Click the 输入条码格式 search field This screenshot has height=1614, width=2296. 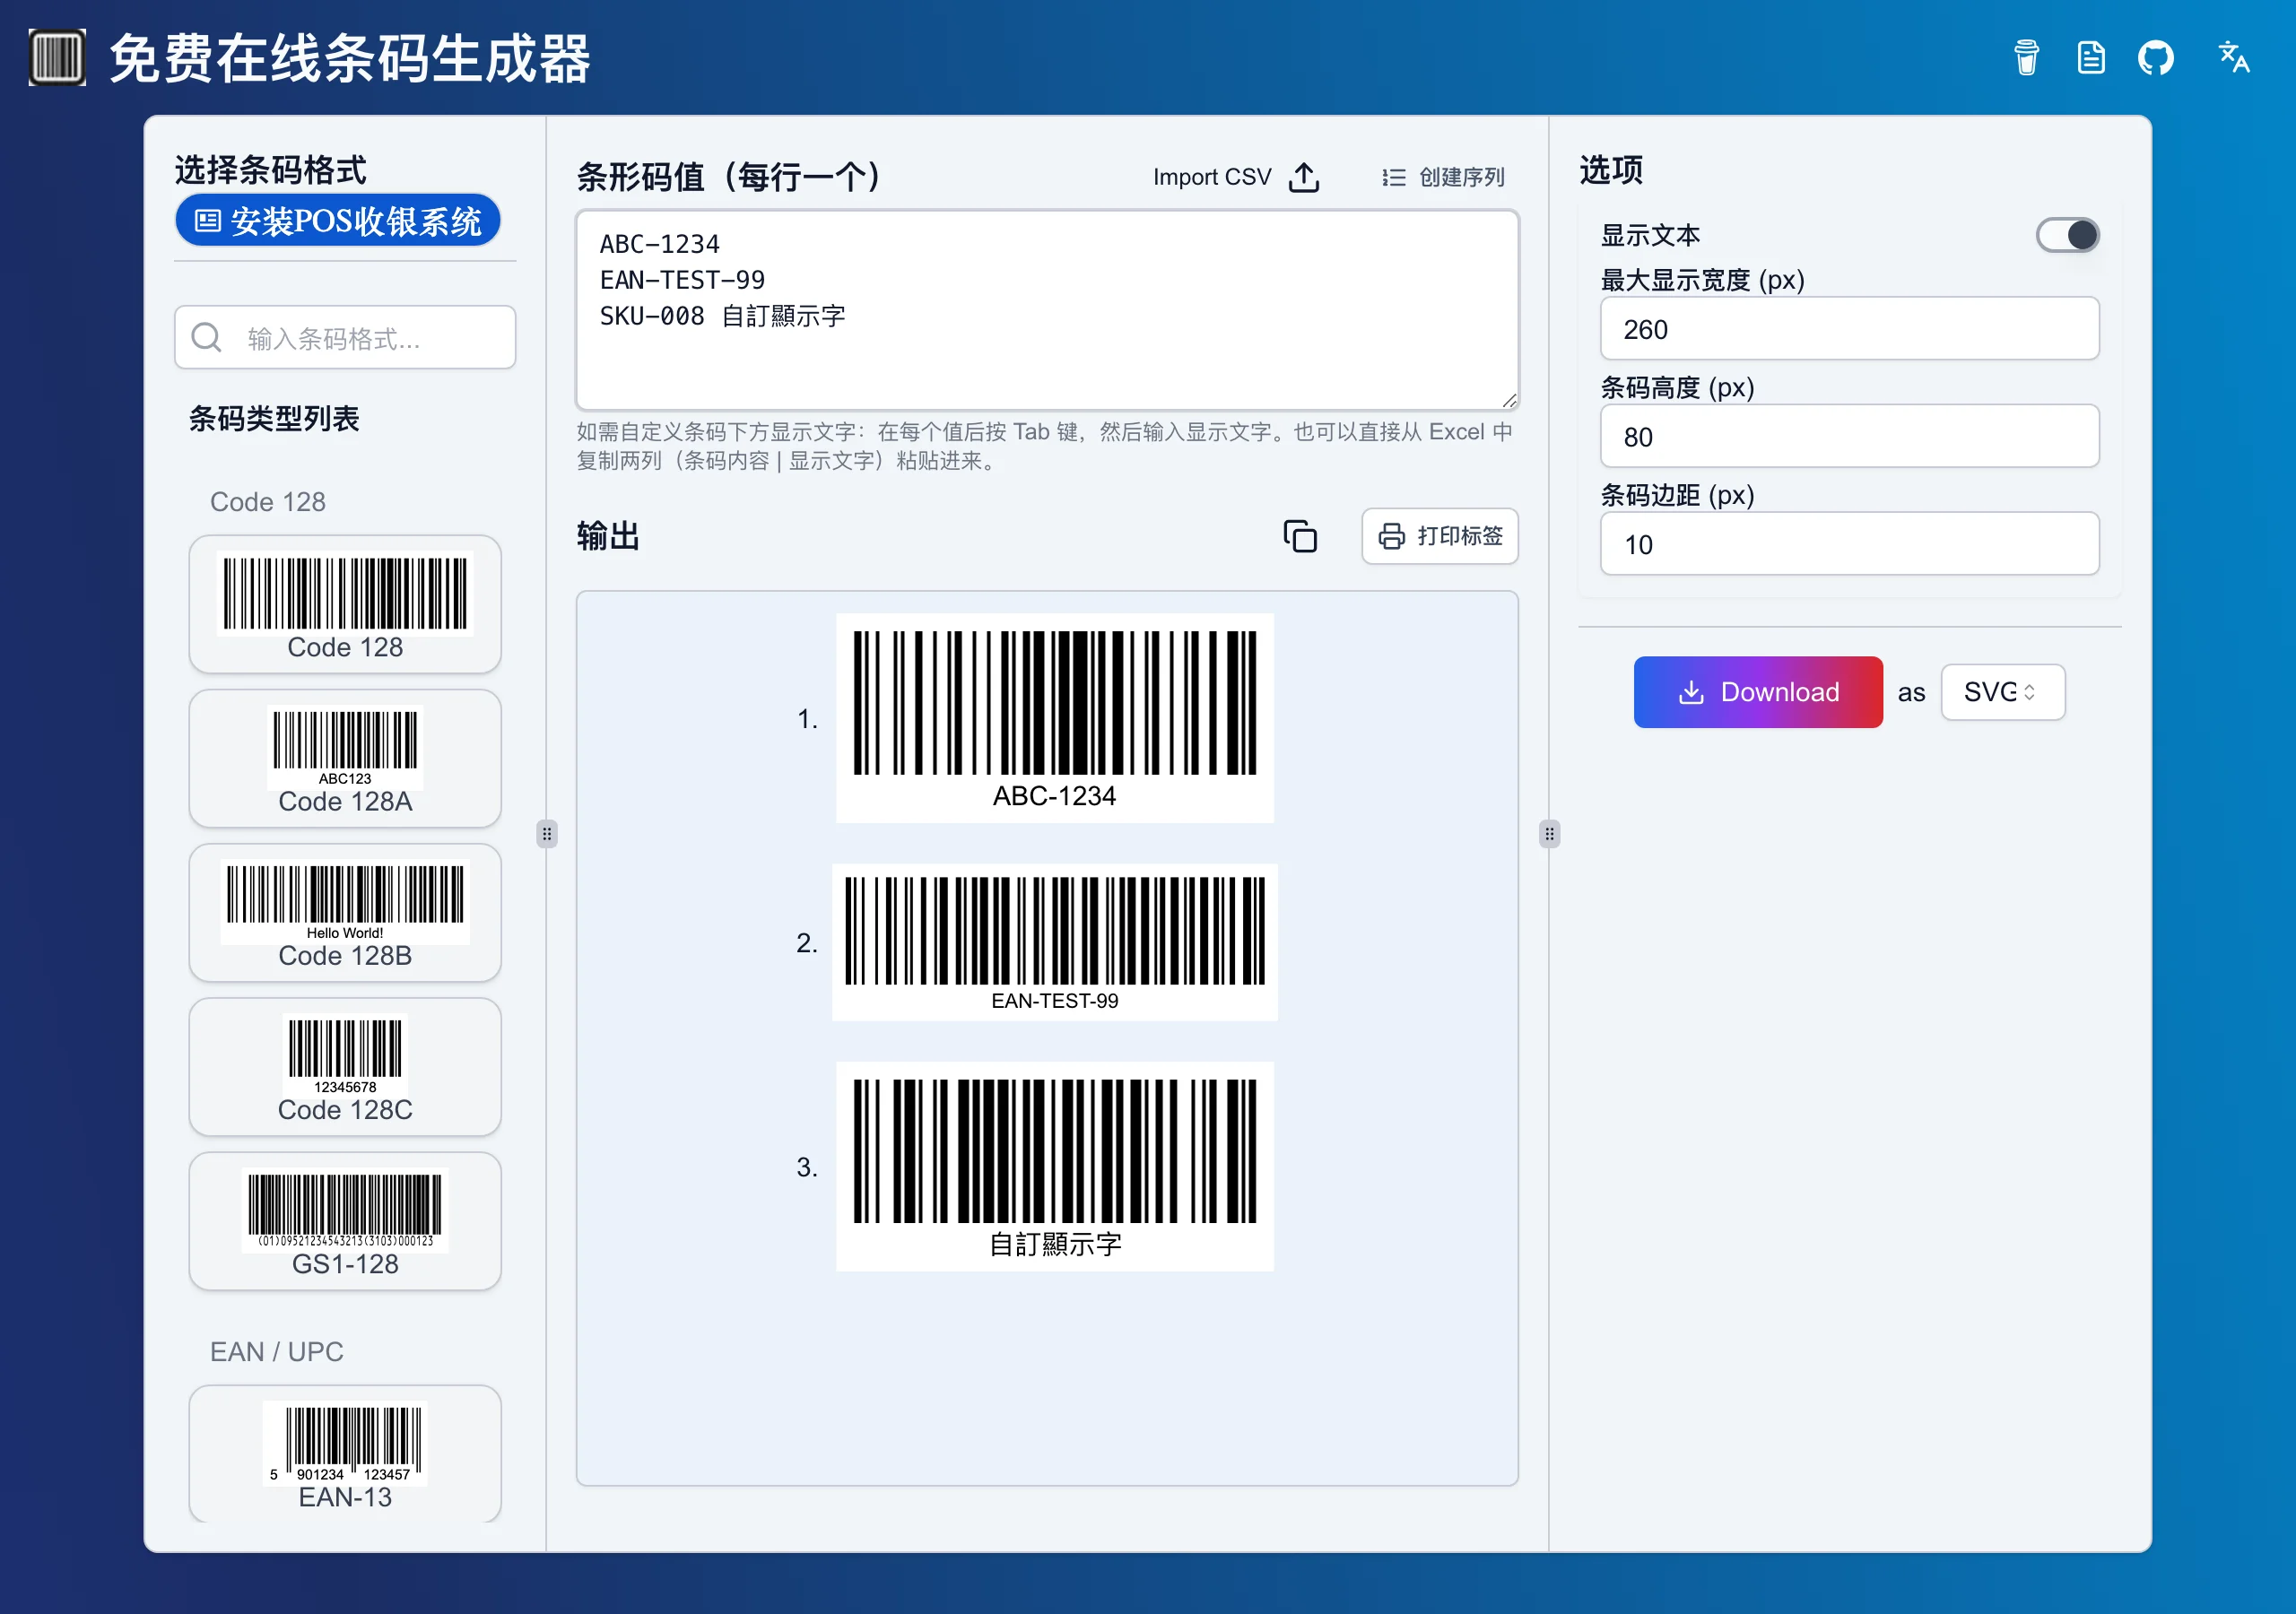[x=345, y=337]
